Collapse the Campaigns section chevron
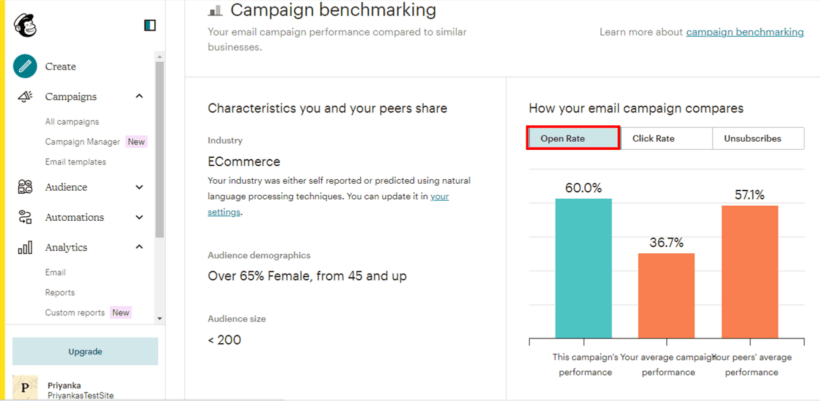The height and width of the screenshot is (401, 820). coord(139,96)
